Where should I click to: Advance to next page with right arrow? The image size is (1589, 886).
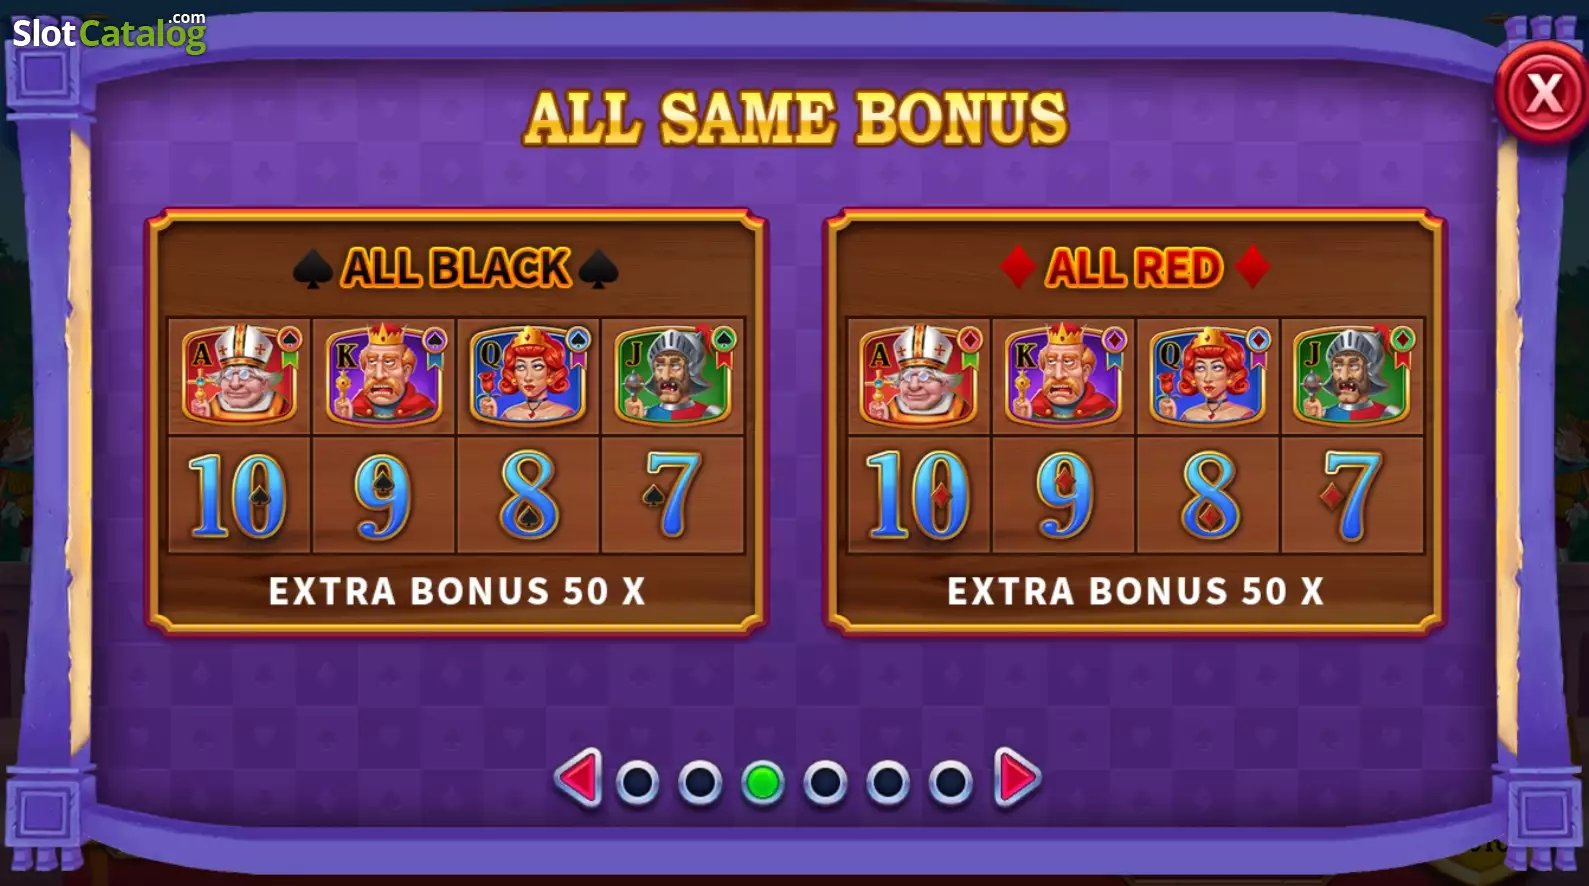(x=1017, y=777)
